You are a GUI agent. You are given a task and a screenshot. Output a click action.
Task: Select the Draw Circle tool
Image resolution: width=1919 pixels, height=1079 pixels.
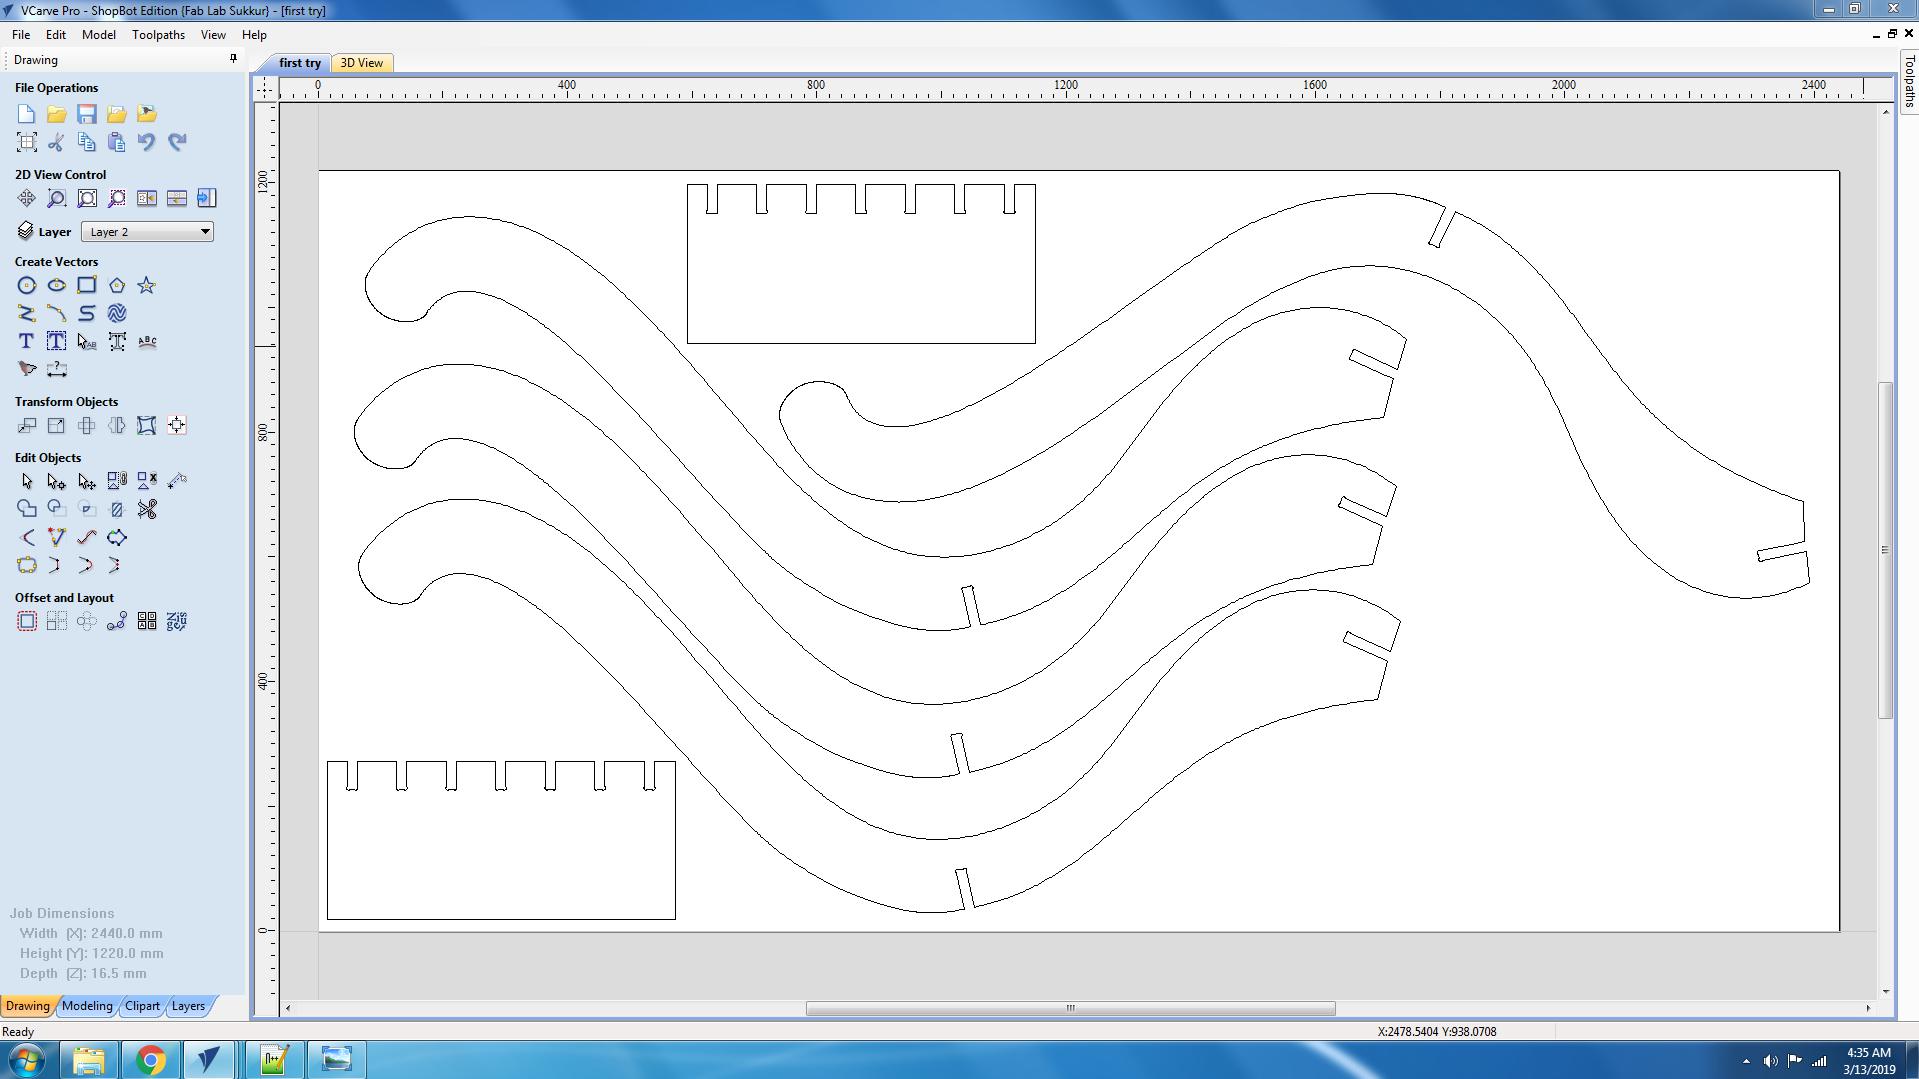coord(27,286)
